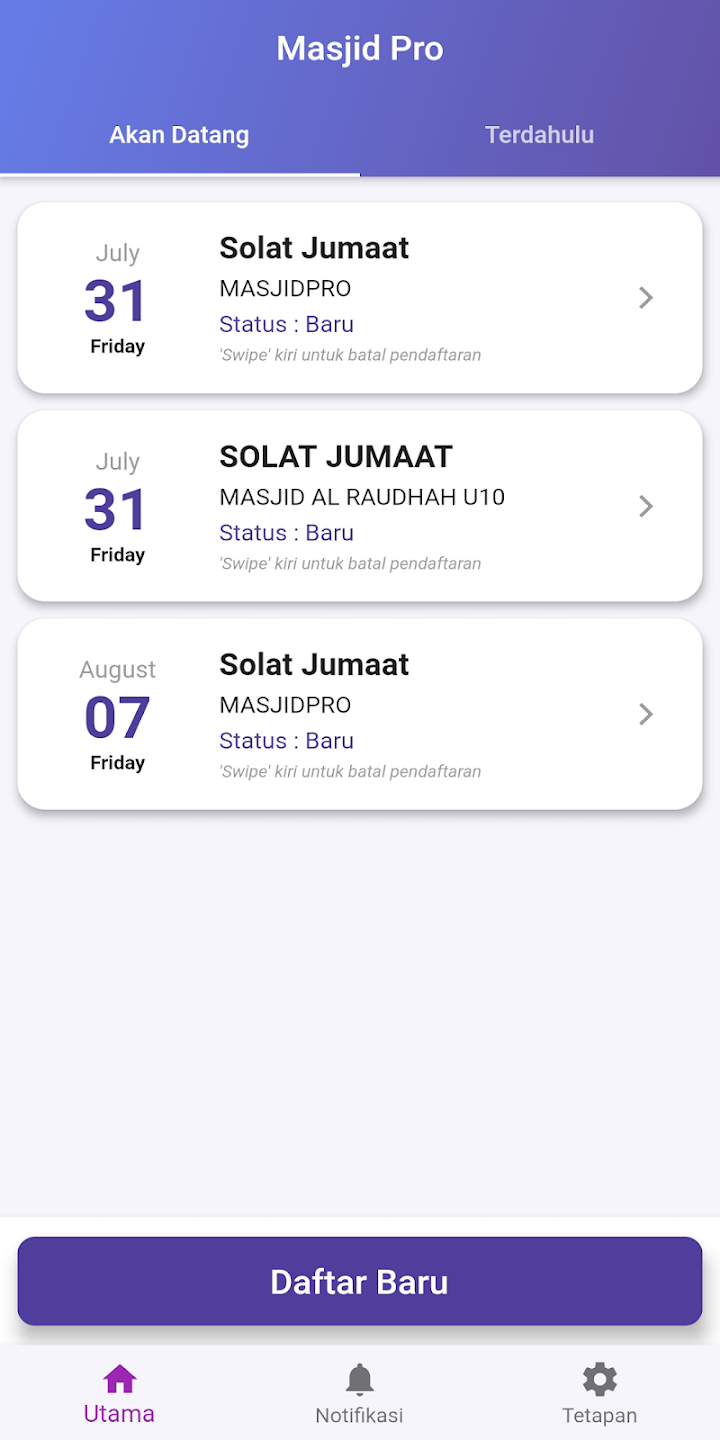Tap the July 31 date on first card
720x1440 pixels.
tap(117, 300)
